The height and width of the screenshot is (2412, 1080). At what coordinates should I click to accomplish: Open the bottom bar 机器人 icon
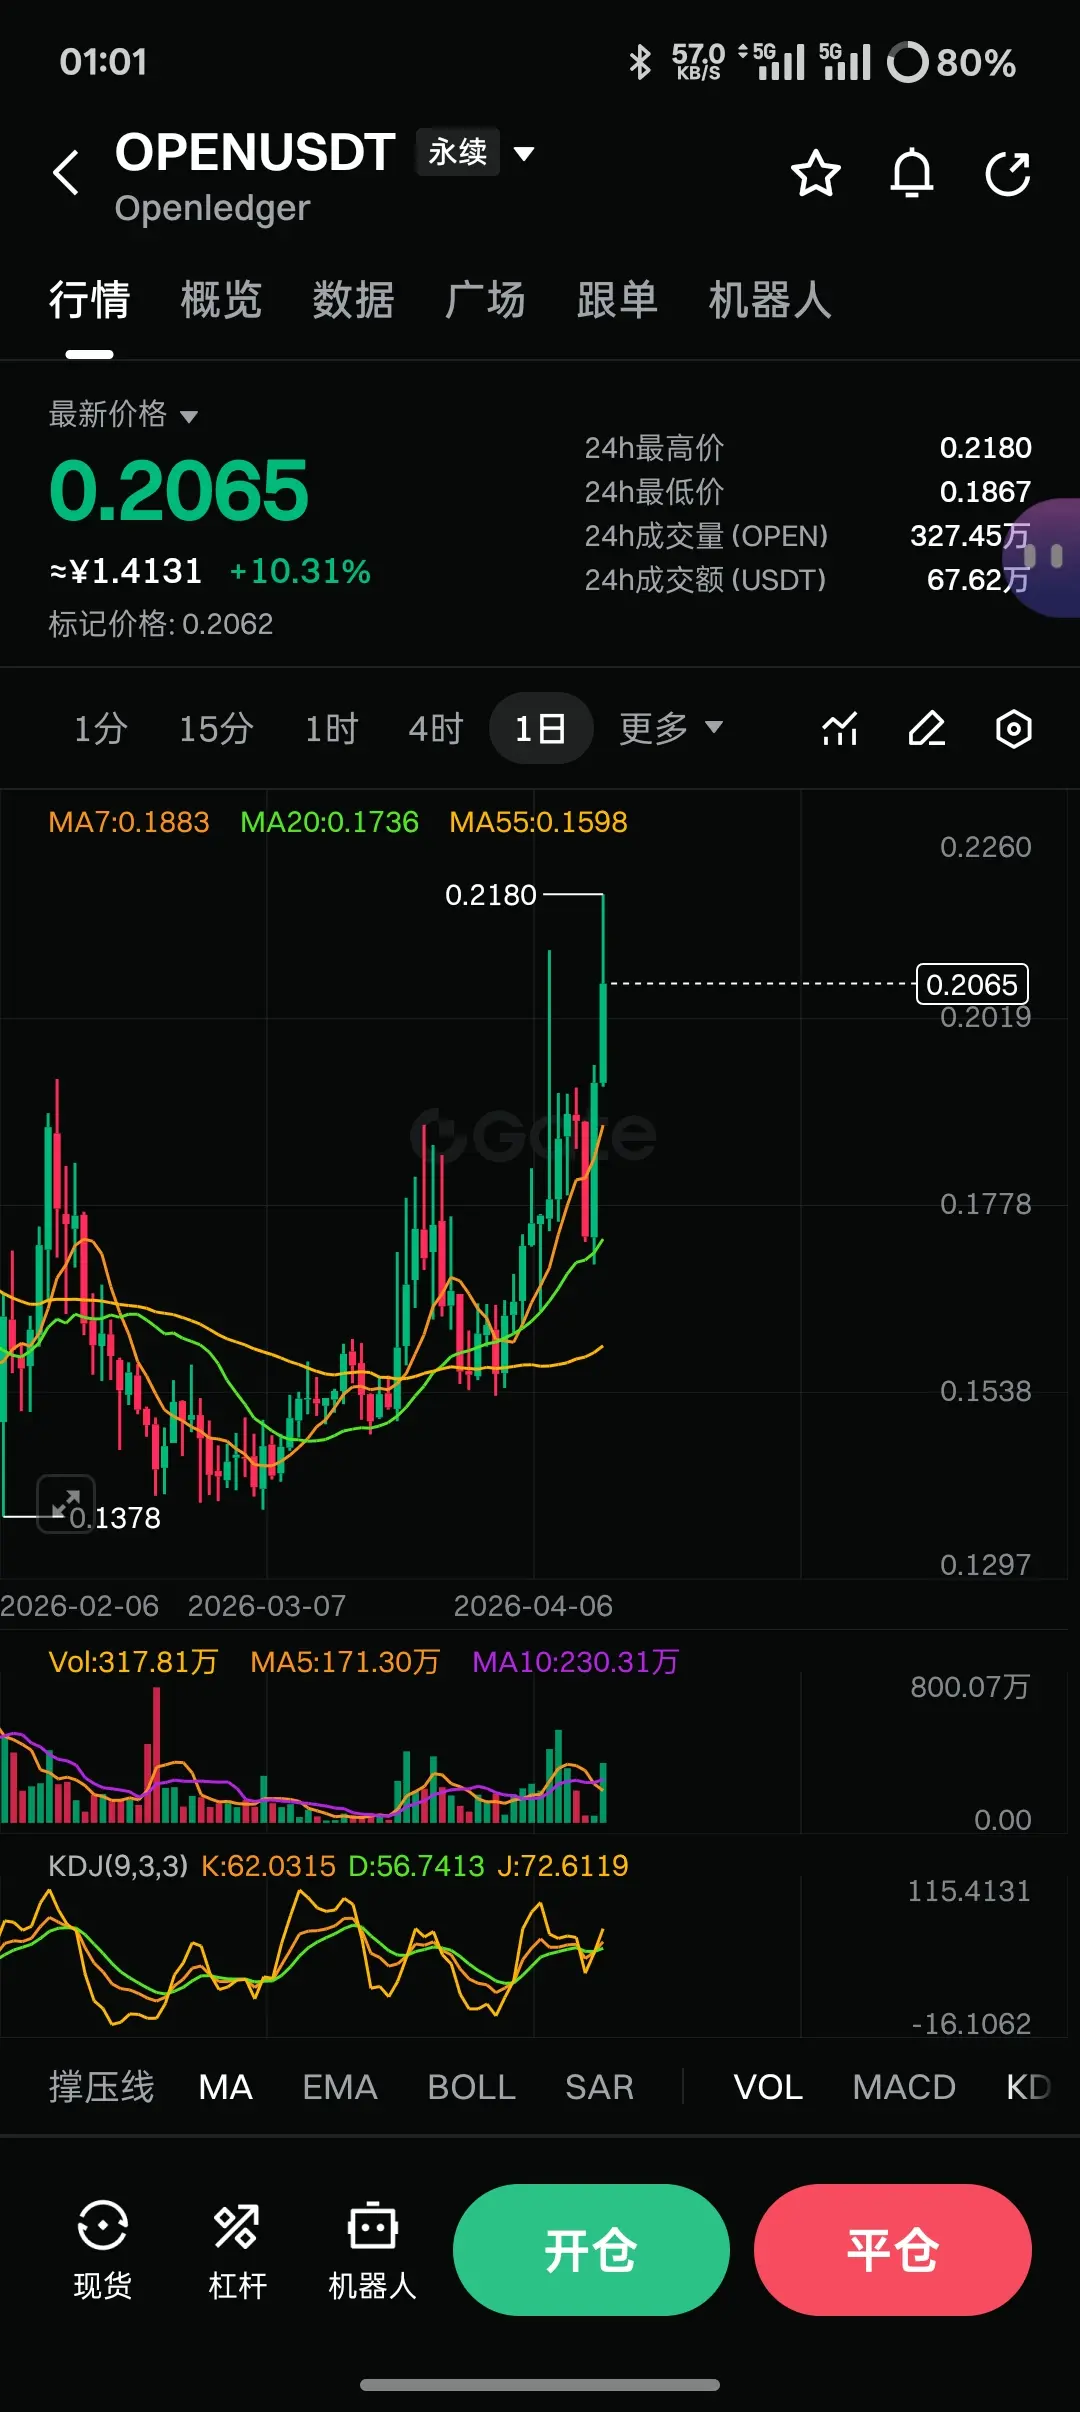click(x=372, y=2250)
